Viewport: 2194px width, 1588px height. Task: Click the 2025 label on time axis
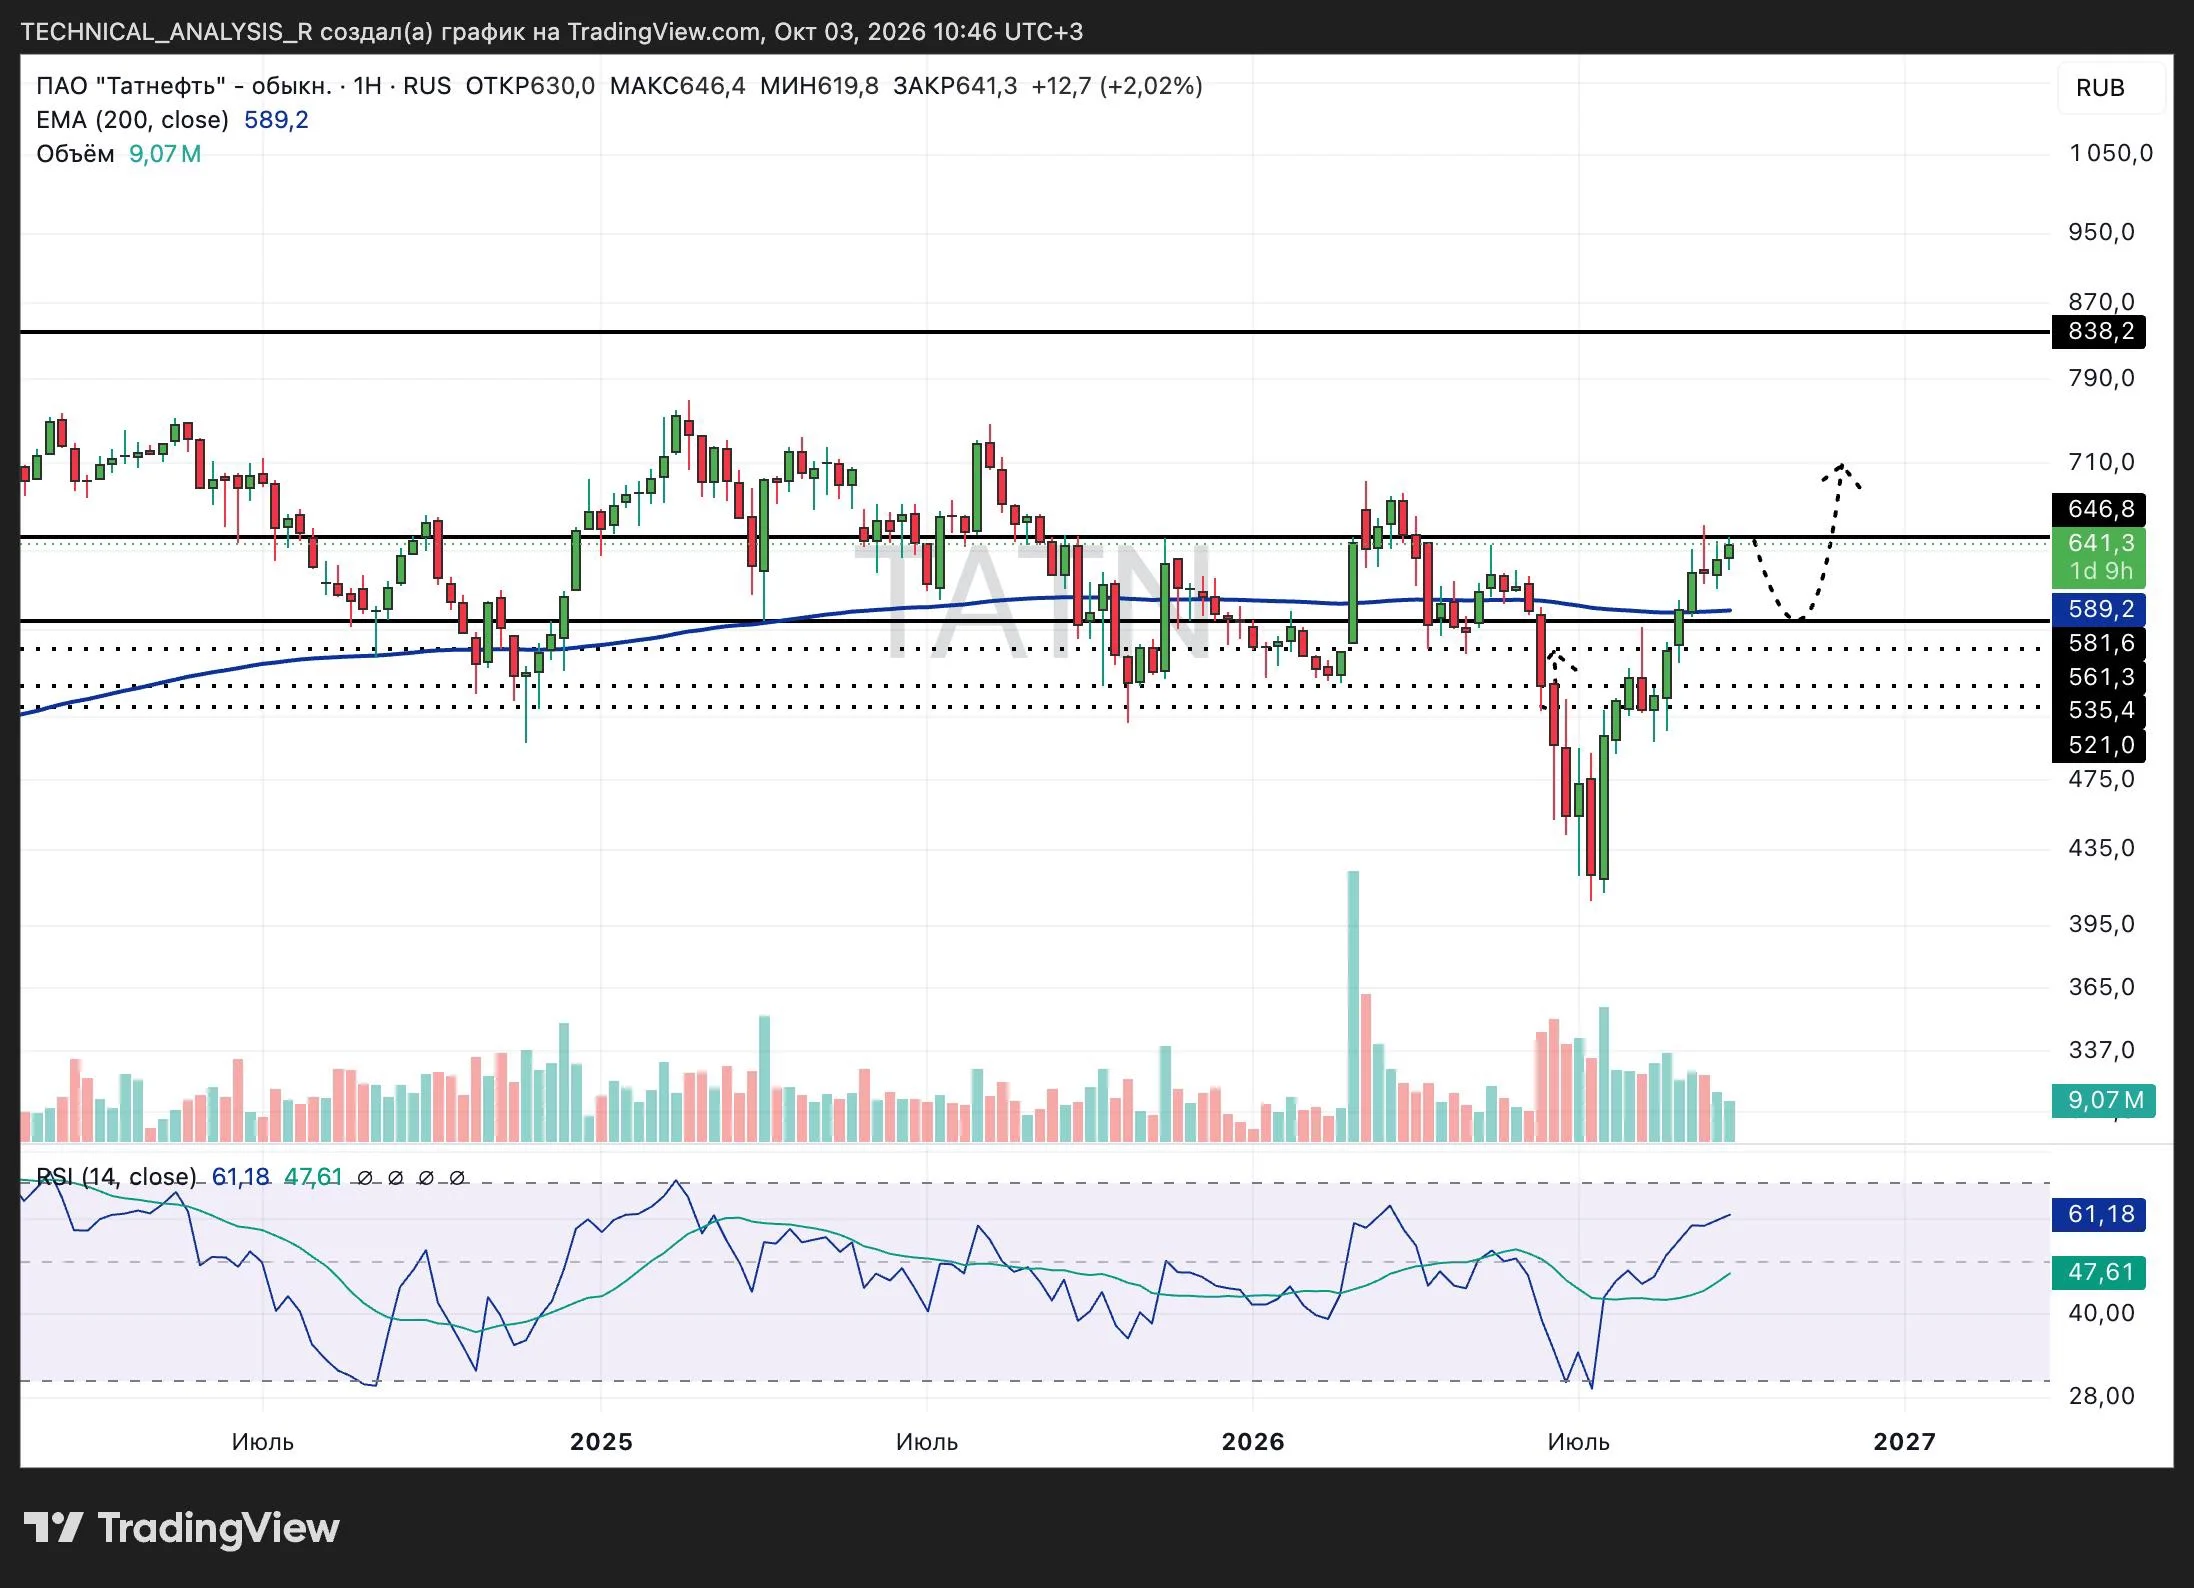[601, 1442]
